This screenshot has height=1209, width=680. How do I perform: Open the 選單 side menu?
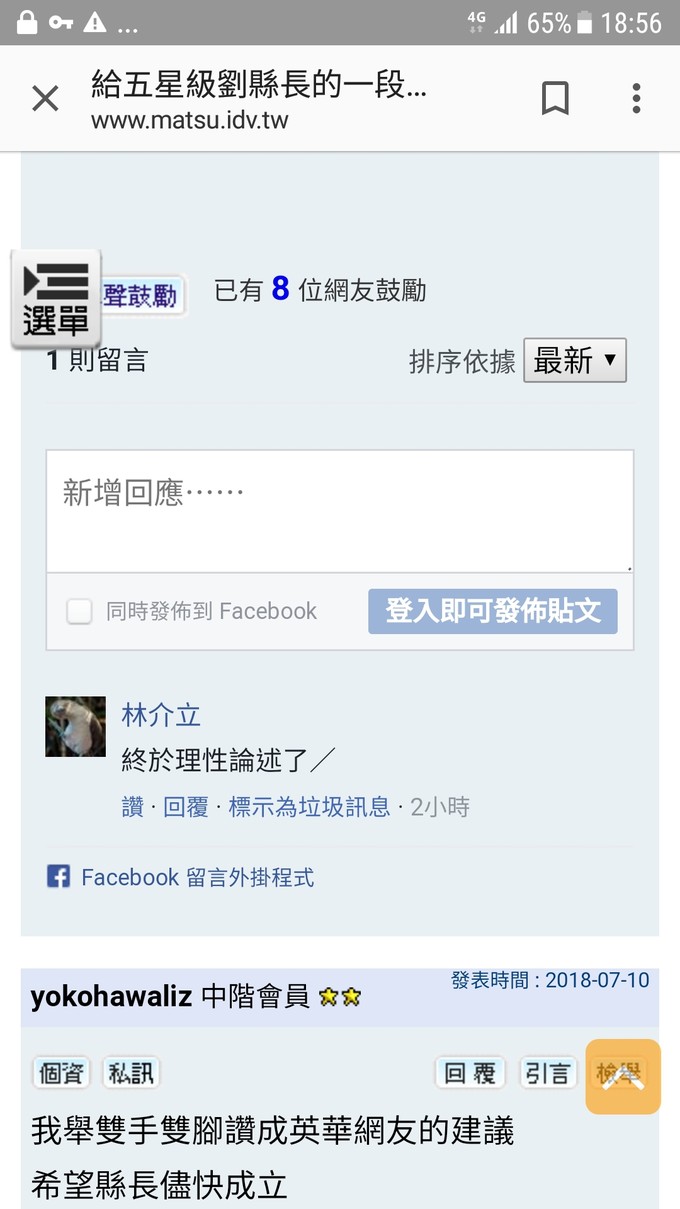point(56,299)
